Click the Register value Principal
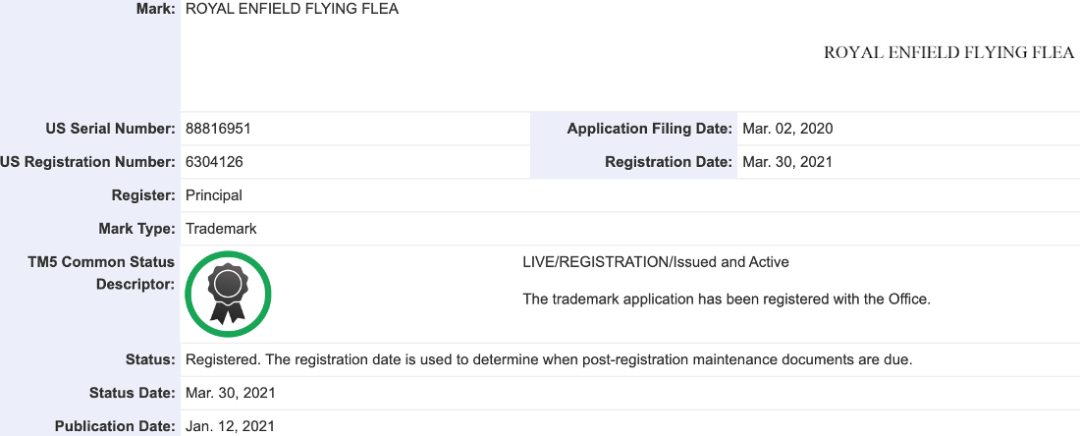The image size is (1080, 436). point(214,196)
